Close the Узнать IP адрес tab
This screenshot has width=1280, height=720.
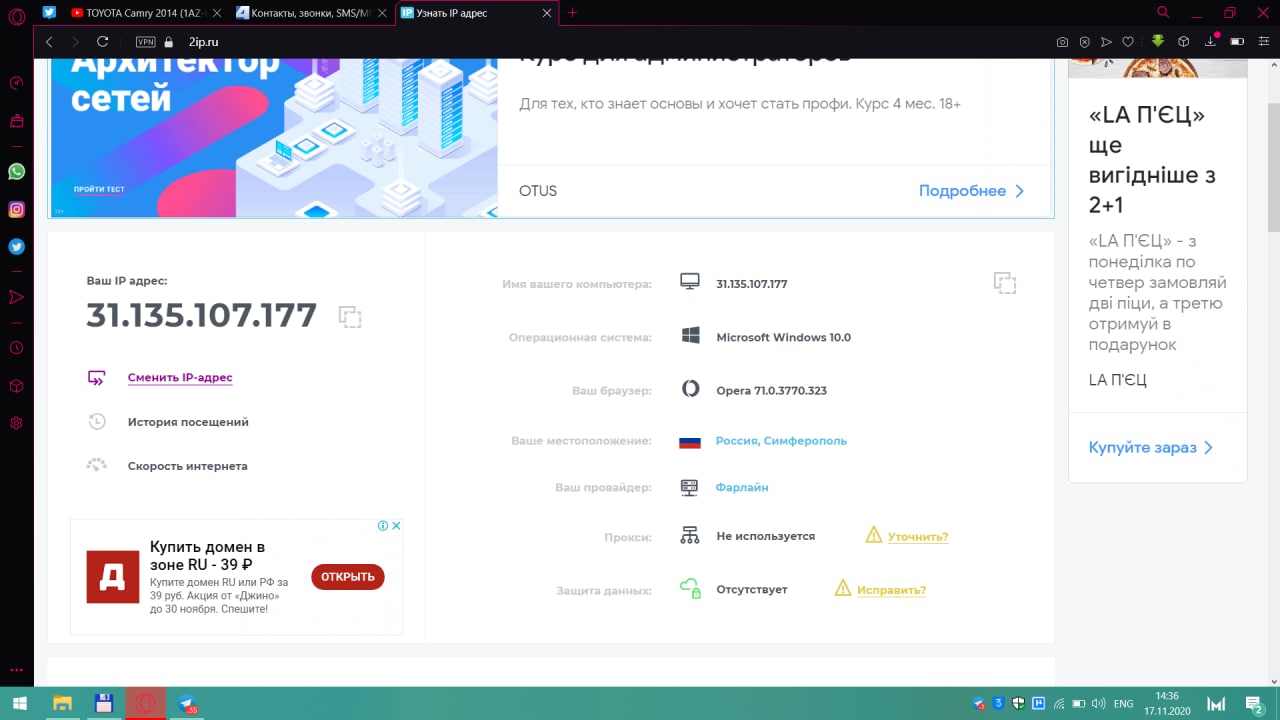click(545, 13)
